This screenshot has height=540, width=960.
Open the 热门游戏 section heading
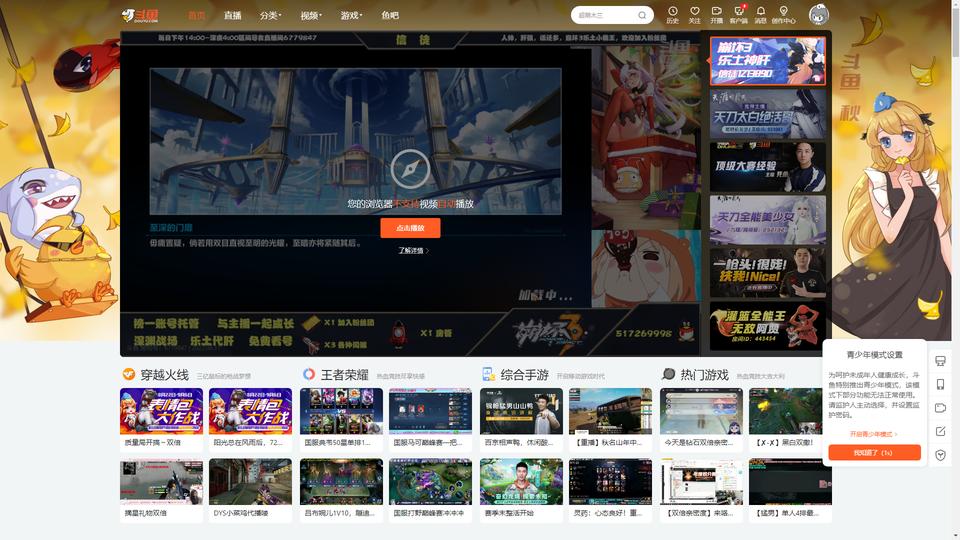(x=705, y=375)
